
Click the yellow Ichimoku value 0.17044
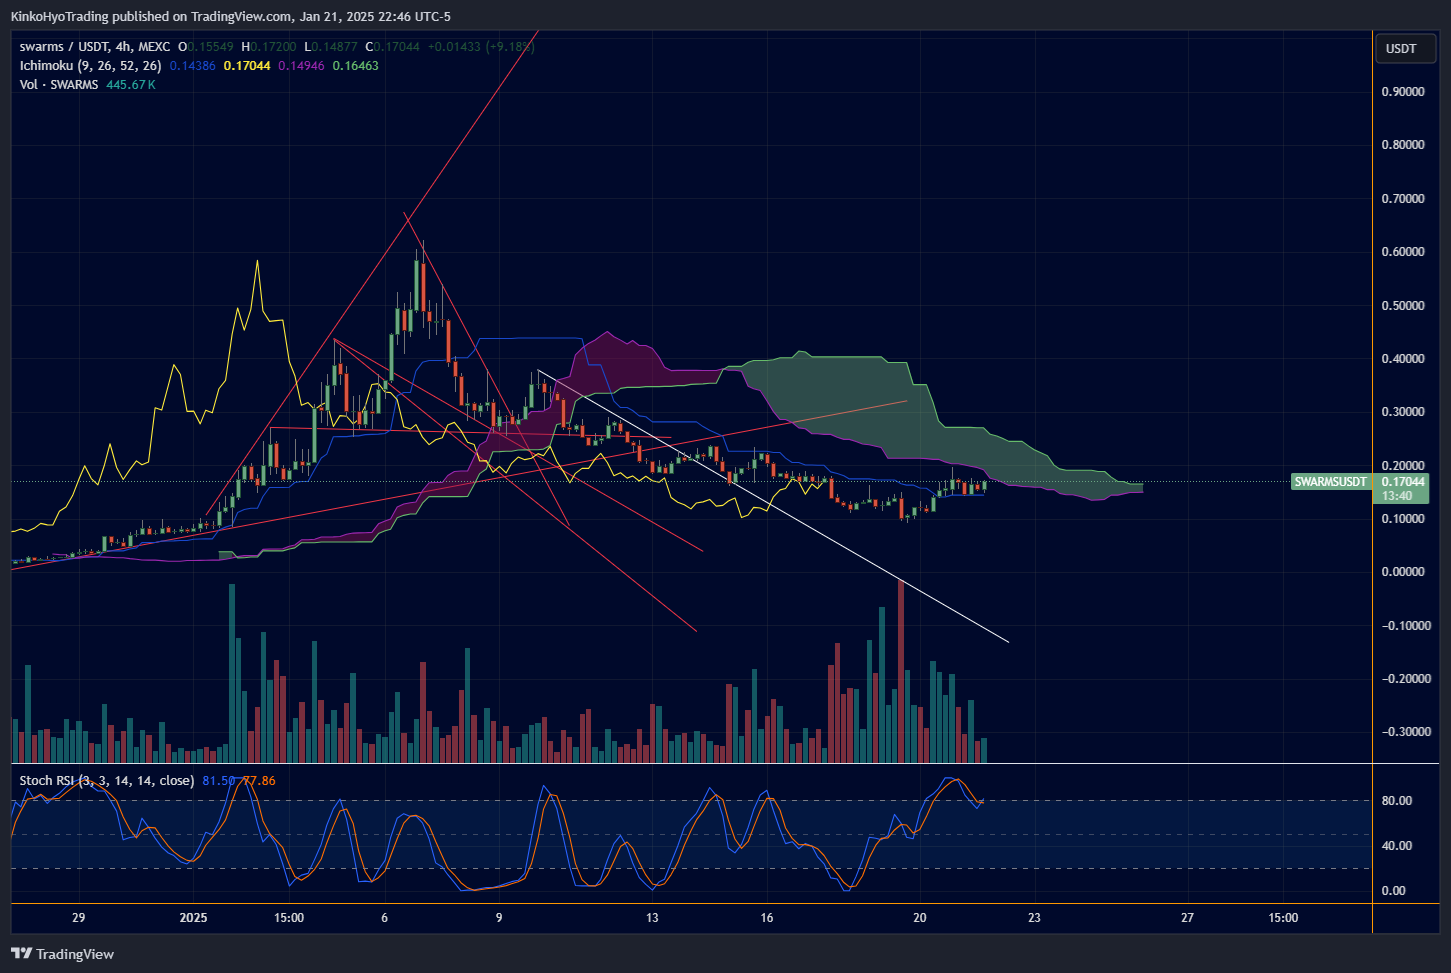click(247, 66)
